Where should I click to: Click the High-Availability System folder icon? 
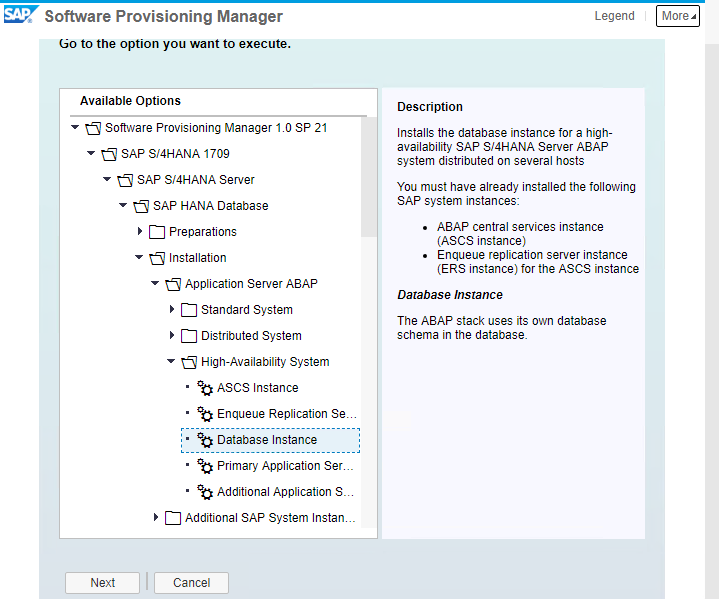point(189,362)
